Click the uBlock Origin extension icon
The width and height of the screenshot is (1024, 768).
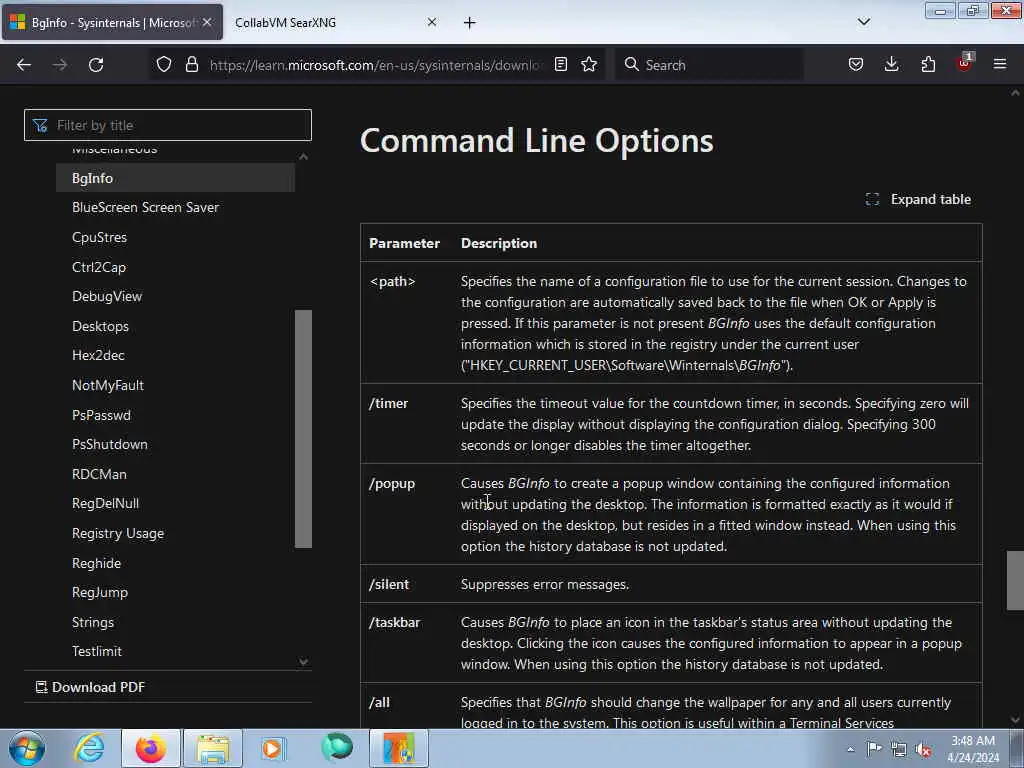point(964,63)
